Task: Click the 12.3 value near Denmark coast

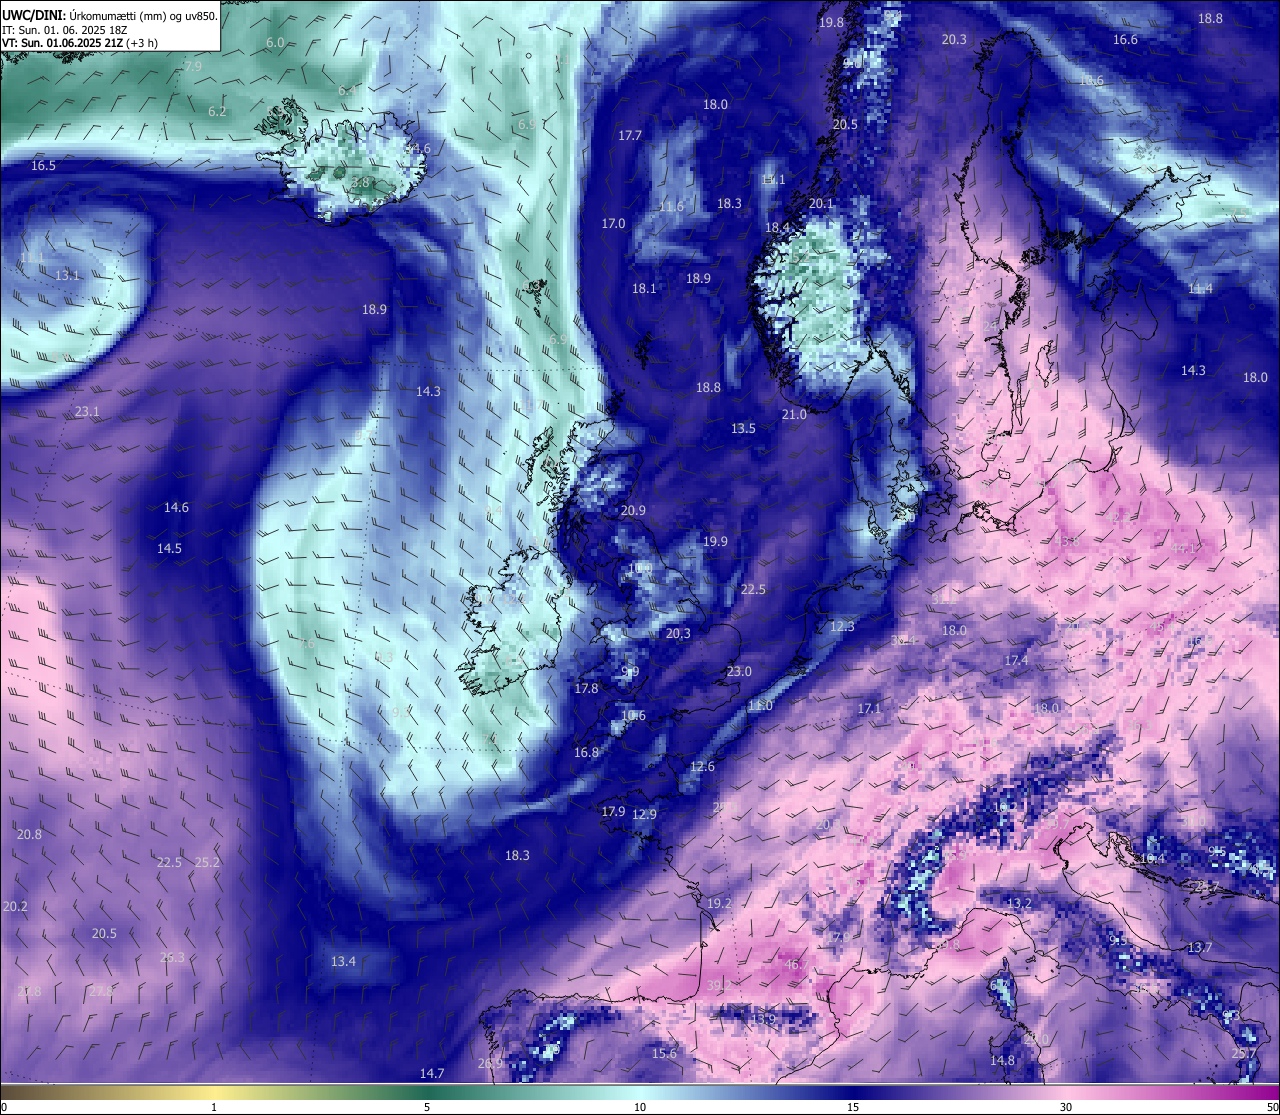Action: 842,627
